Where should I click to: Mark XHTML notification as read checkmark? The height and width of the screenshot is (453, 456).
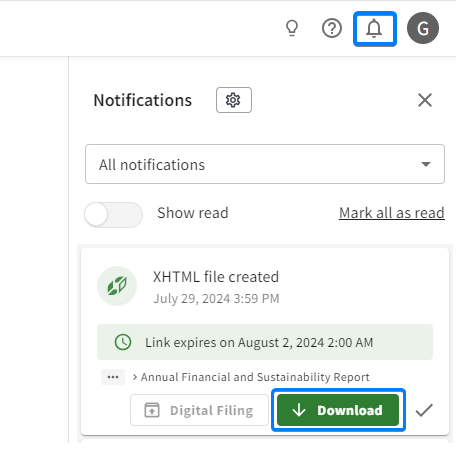pyautogui.click(x=424, y=410)
